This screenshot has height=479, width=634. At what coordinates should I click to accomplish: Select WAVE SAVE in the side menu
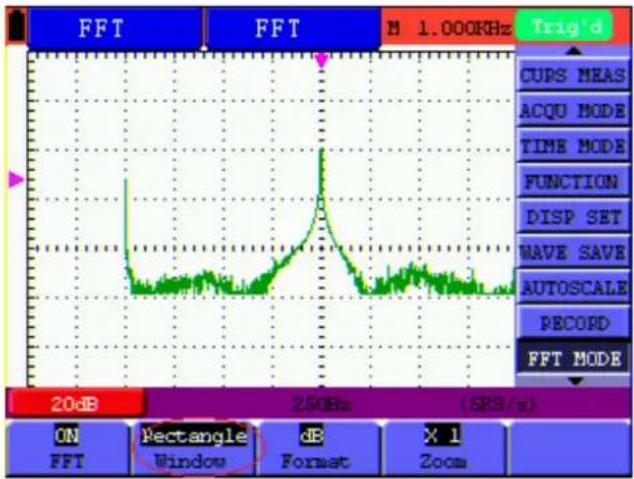point(573,253)
